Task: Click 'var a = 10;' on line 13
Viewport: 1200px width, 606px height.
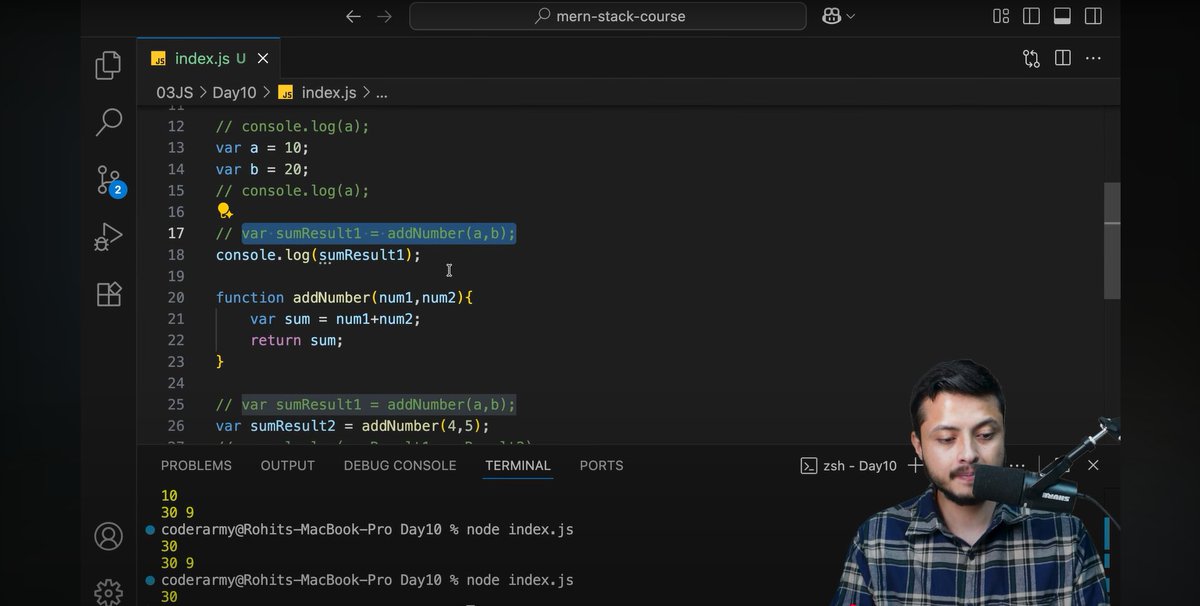Action: click(263, 147)
